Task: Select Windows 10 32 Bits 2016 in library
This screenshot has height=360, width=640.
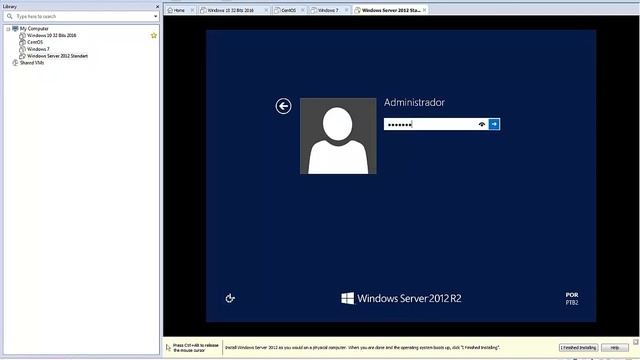Action: point(51,36)
